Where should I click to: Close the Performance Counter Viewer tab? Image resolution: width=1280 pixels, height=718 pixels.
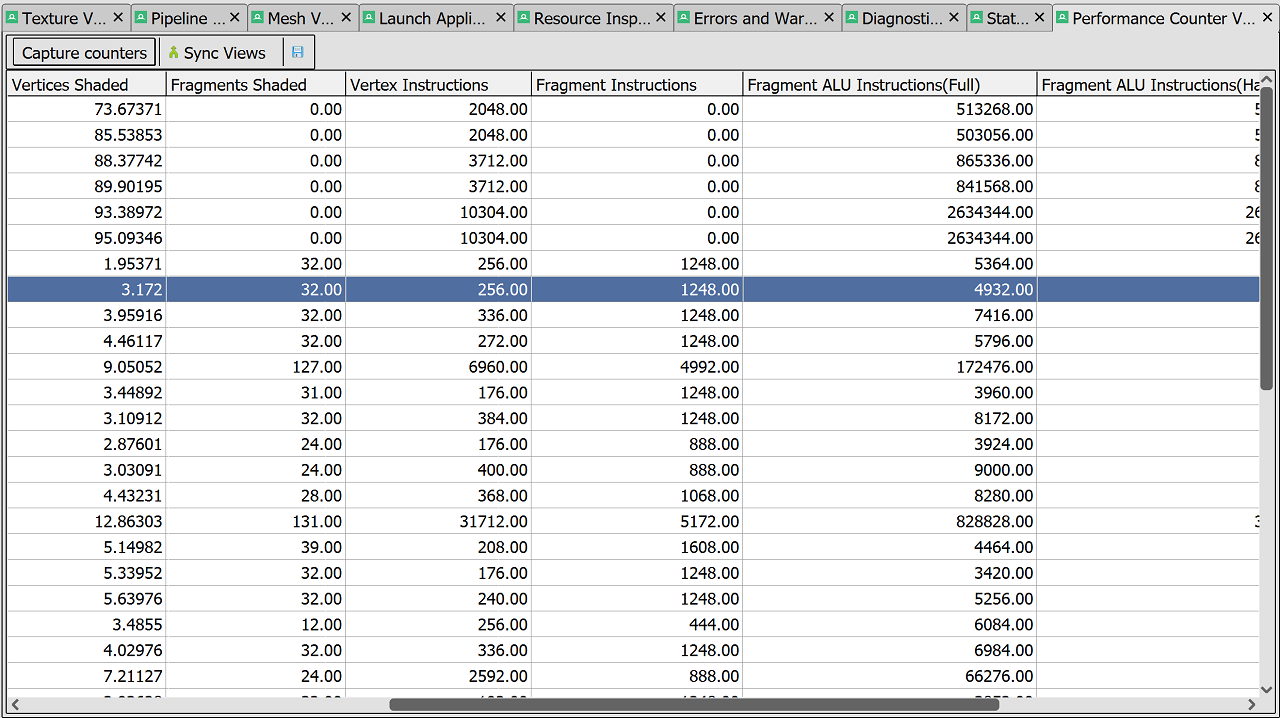pyautogui.click(x=1266, y=18)
